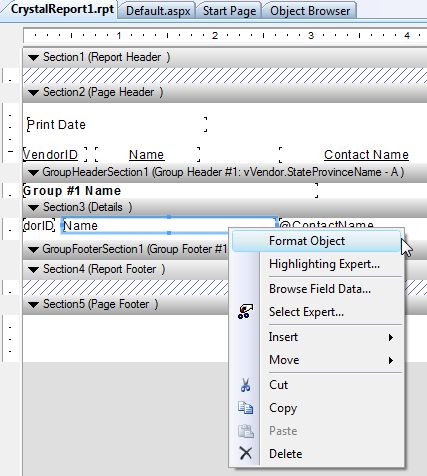Collapse Section4 Report Footer triangle
This screenshot has height=476, width=427.
[x=33, y=270]
